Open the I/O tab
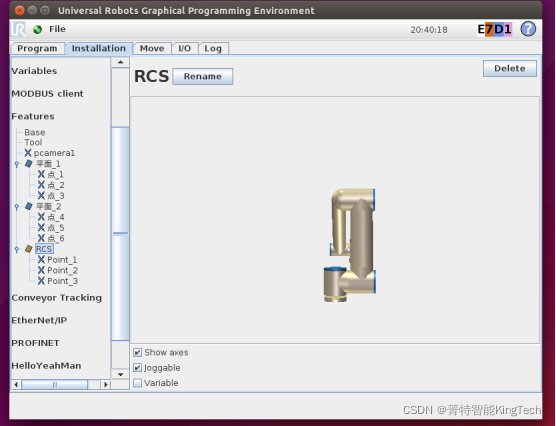 [x=184, y=48]
